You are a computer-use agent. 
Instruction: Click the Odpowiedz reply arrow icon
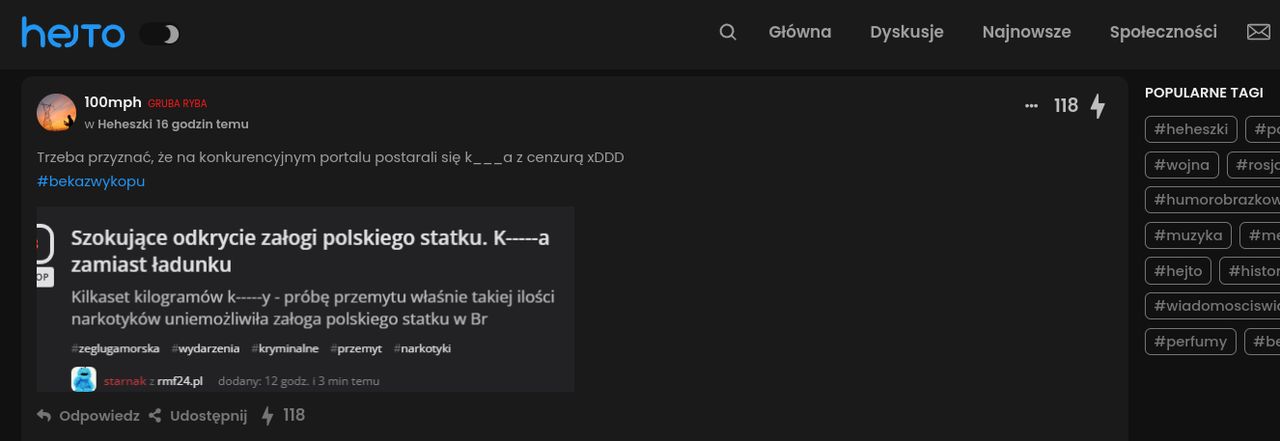click(x=44, y=415)
